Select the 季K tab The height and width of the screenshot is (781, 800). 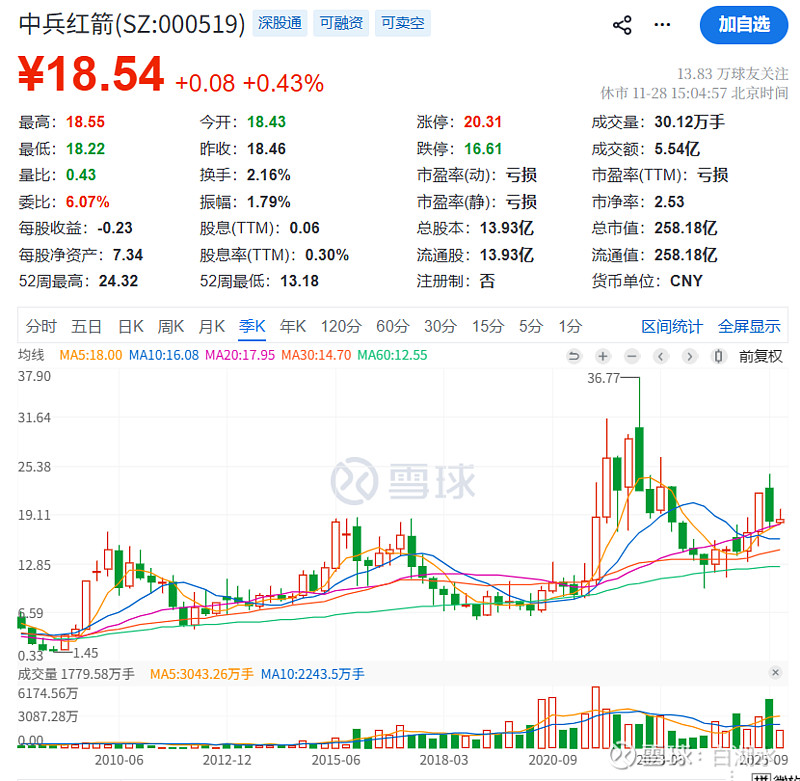point(252,326)
